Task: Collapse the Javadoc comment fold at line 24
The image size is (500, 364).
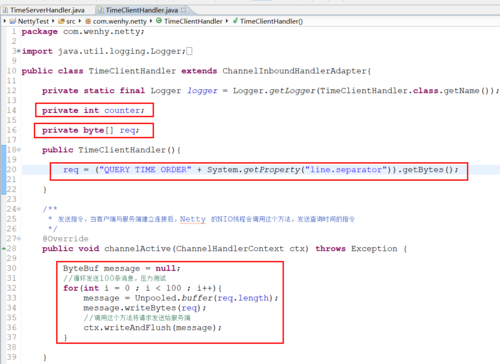Action: click(x=19, y=209)
